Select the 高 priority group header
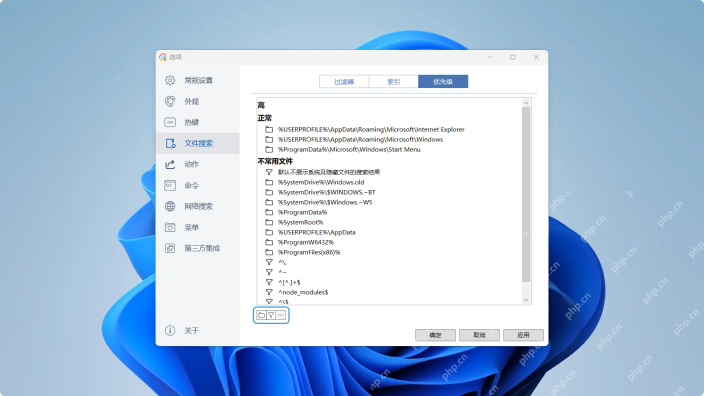 [x=261, y=106]
